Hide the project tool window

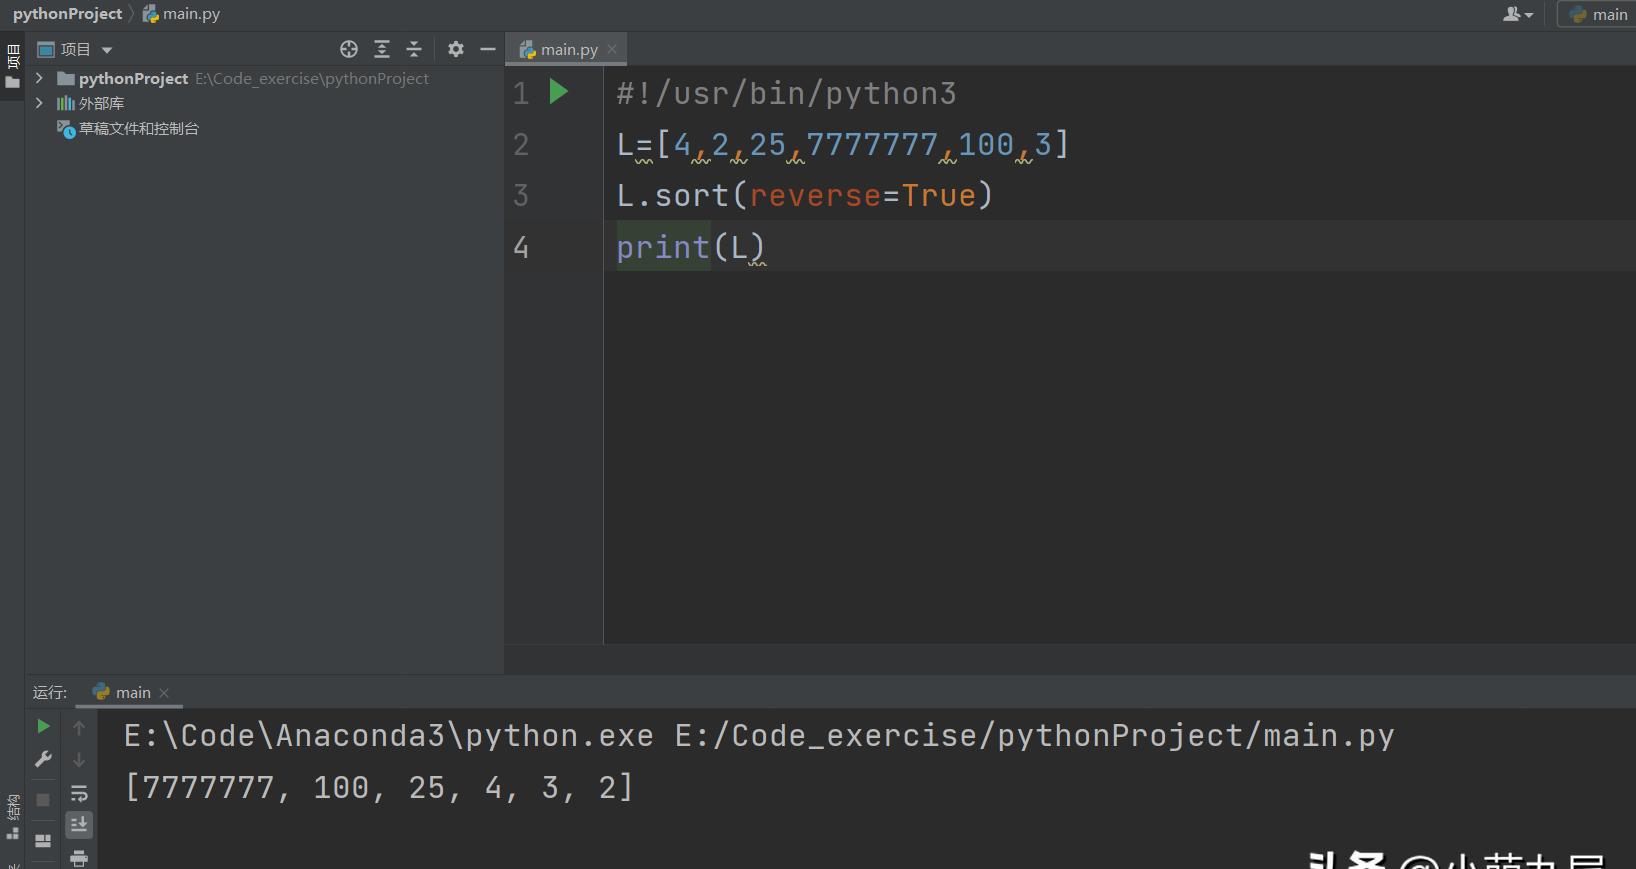pyautogui.click(x=488, y=49)
